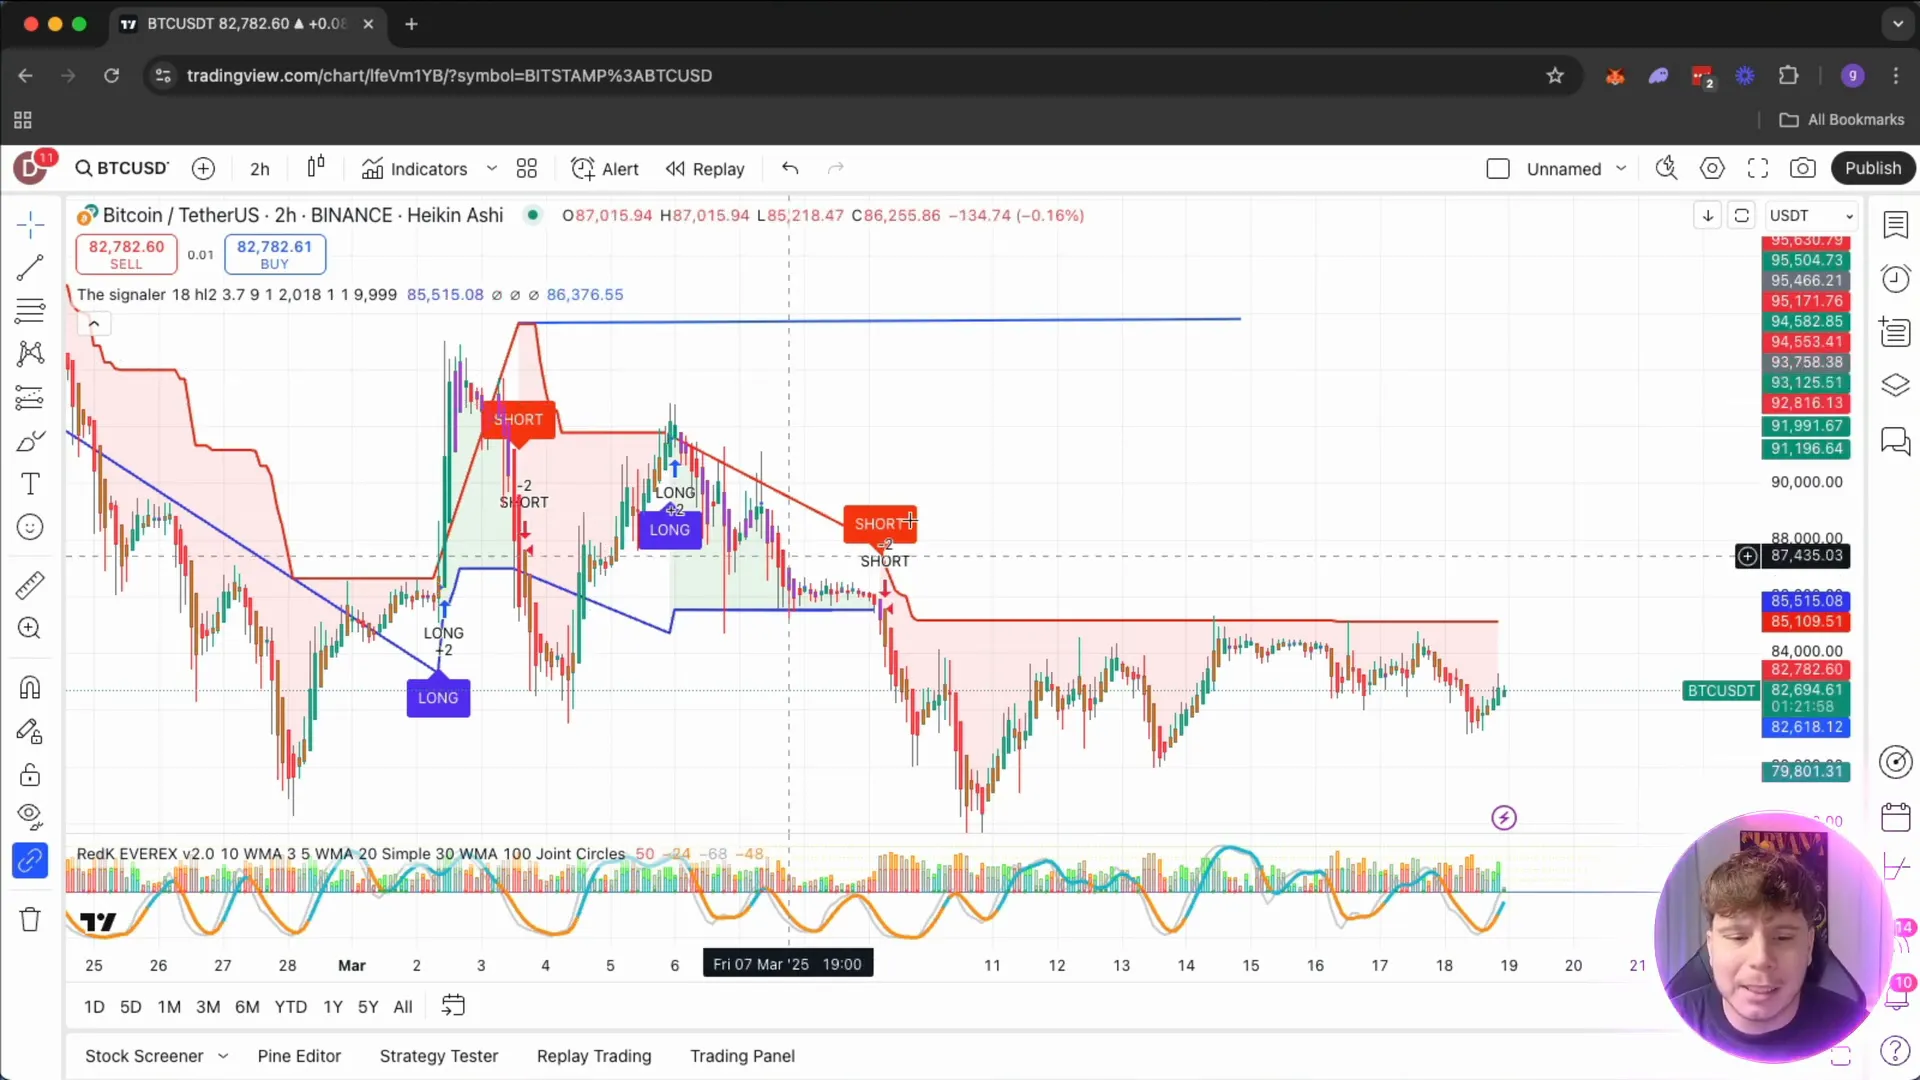Open the chats speech-bubble panel

[1895, 440]
